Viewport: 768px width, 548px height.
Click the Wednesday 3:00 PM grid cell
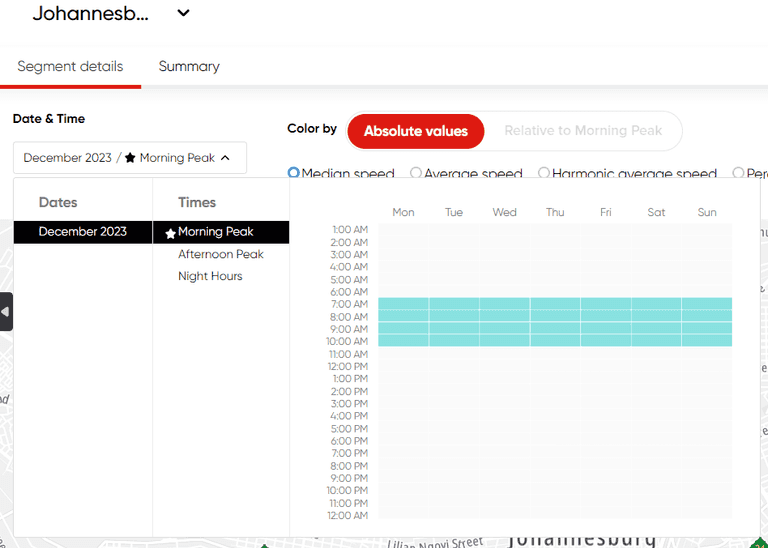click(504, 403)
